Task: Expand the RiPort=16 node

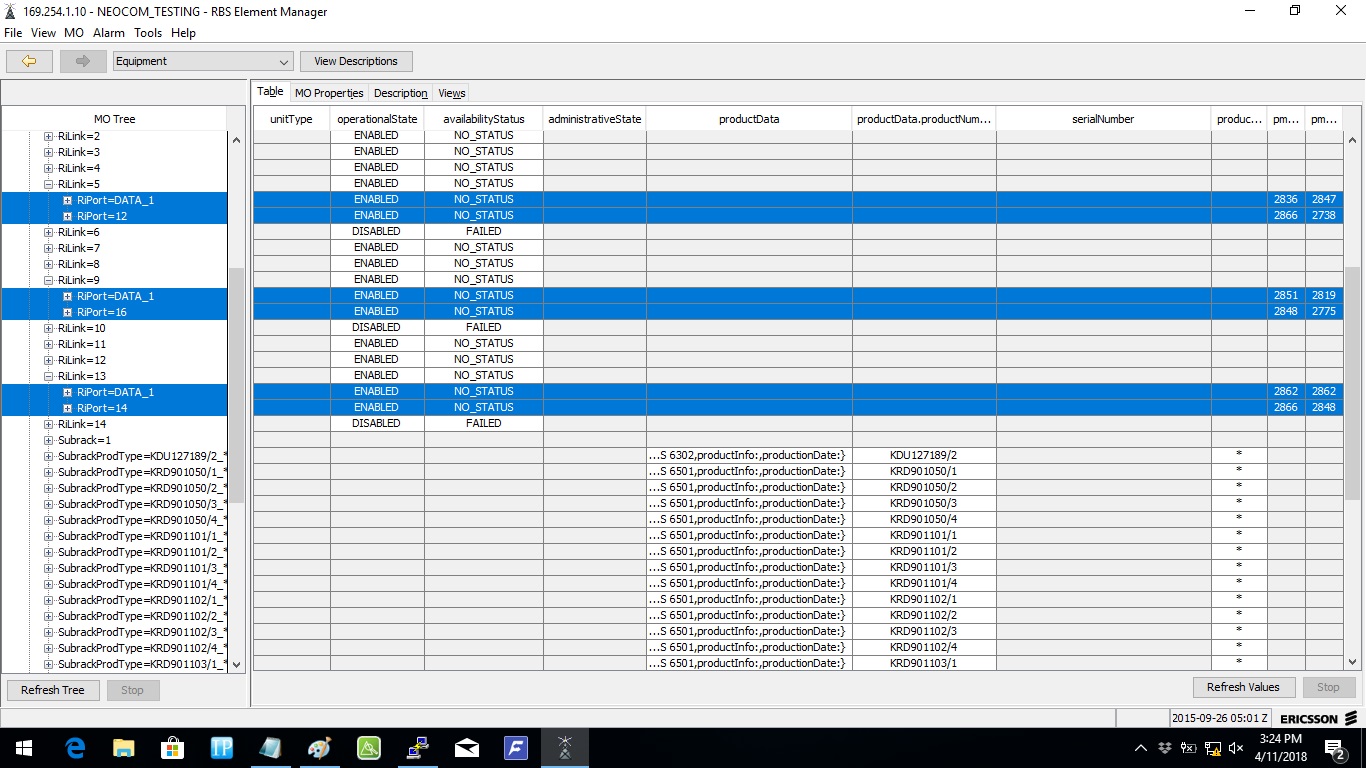Action: (67, 312)
